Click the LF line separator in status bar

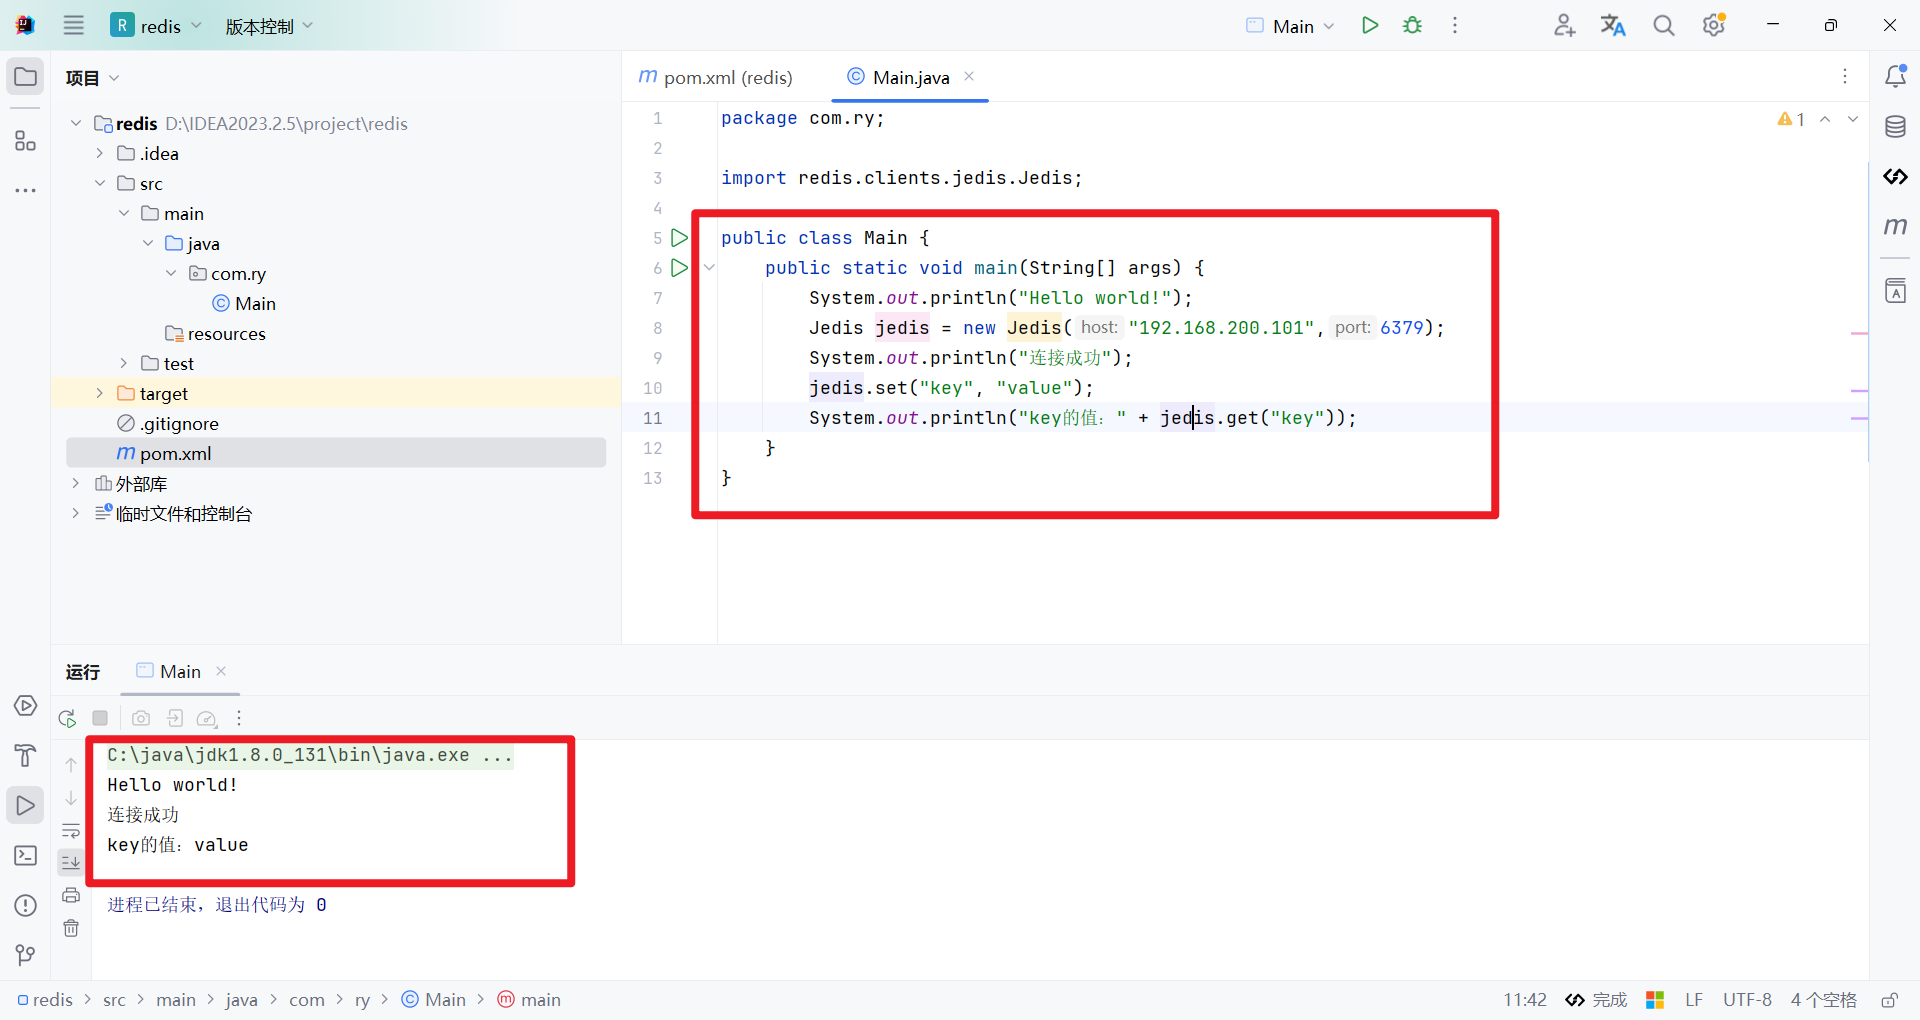pos(1694,1000)
